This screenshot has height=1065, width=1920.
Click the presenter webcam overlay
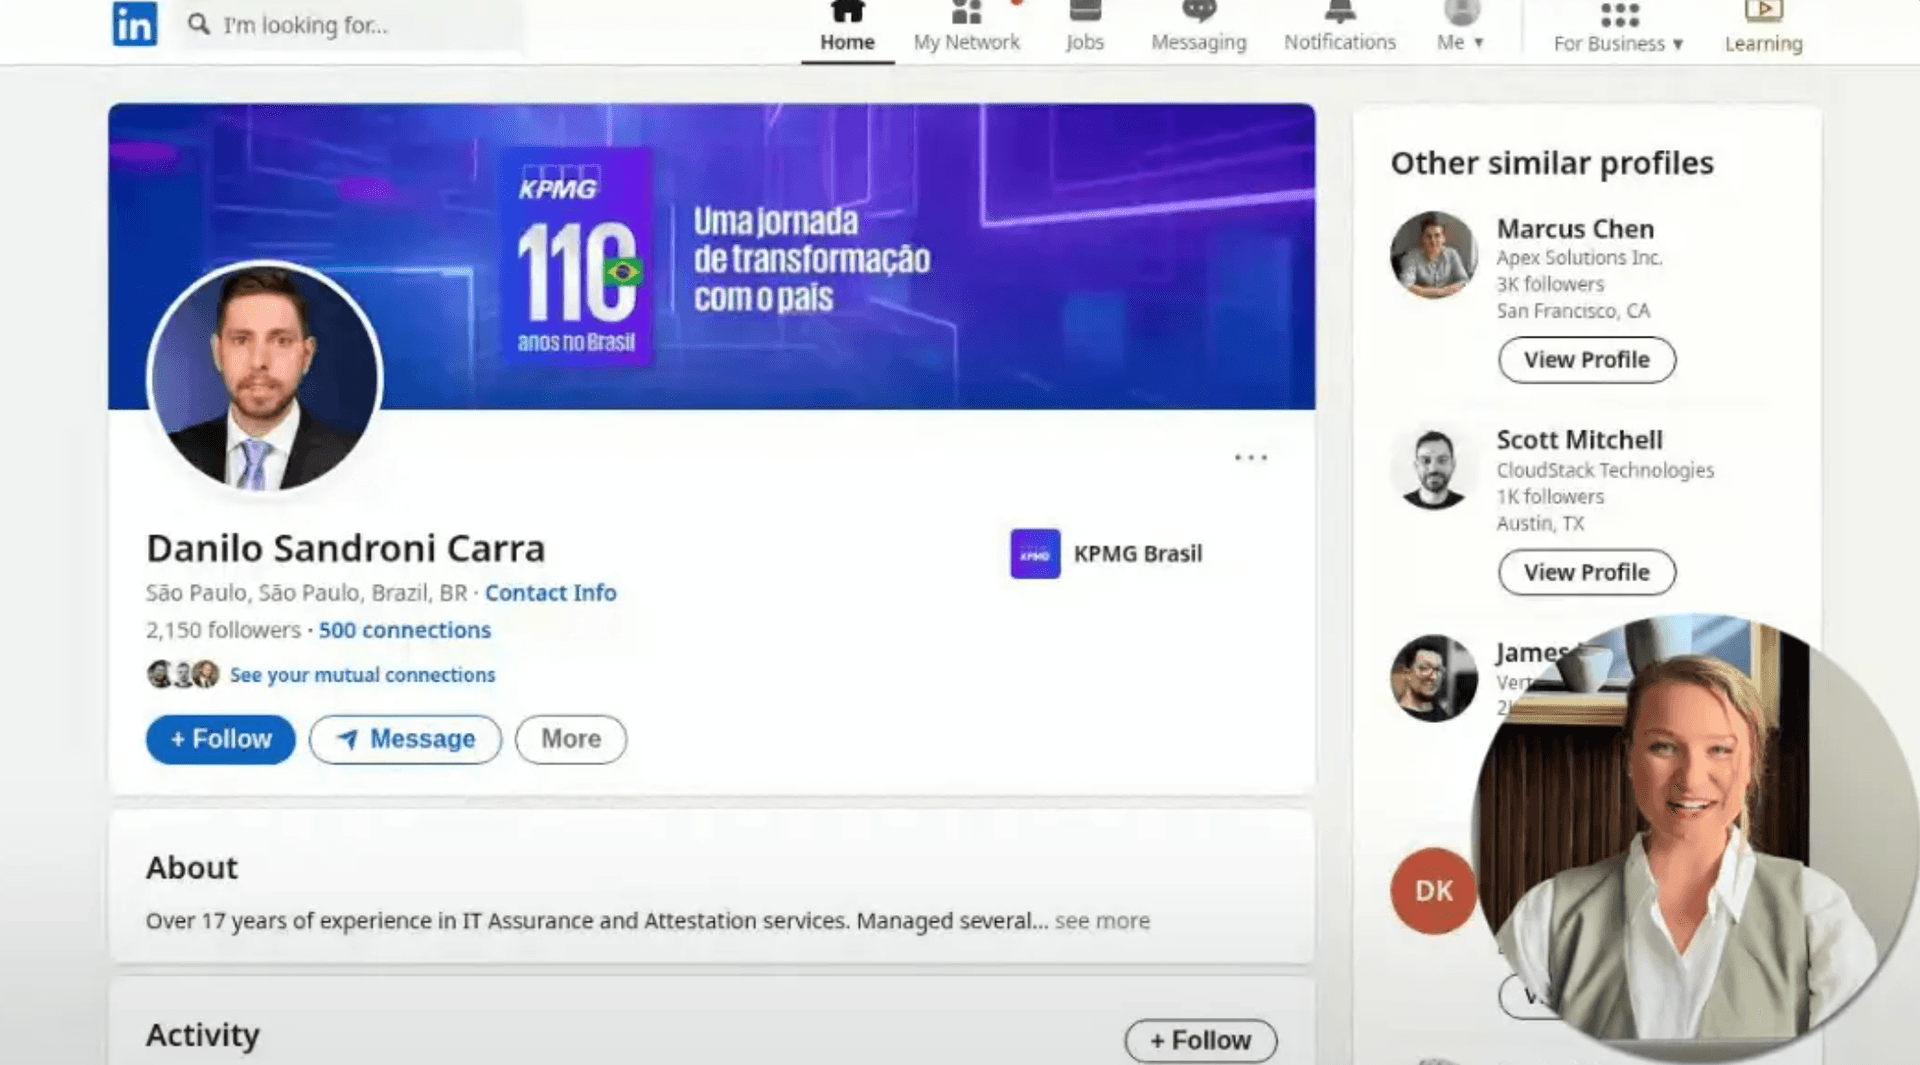click(1695, 838)
